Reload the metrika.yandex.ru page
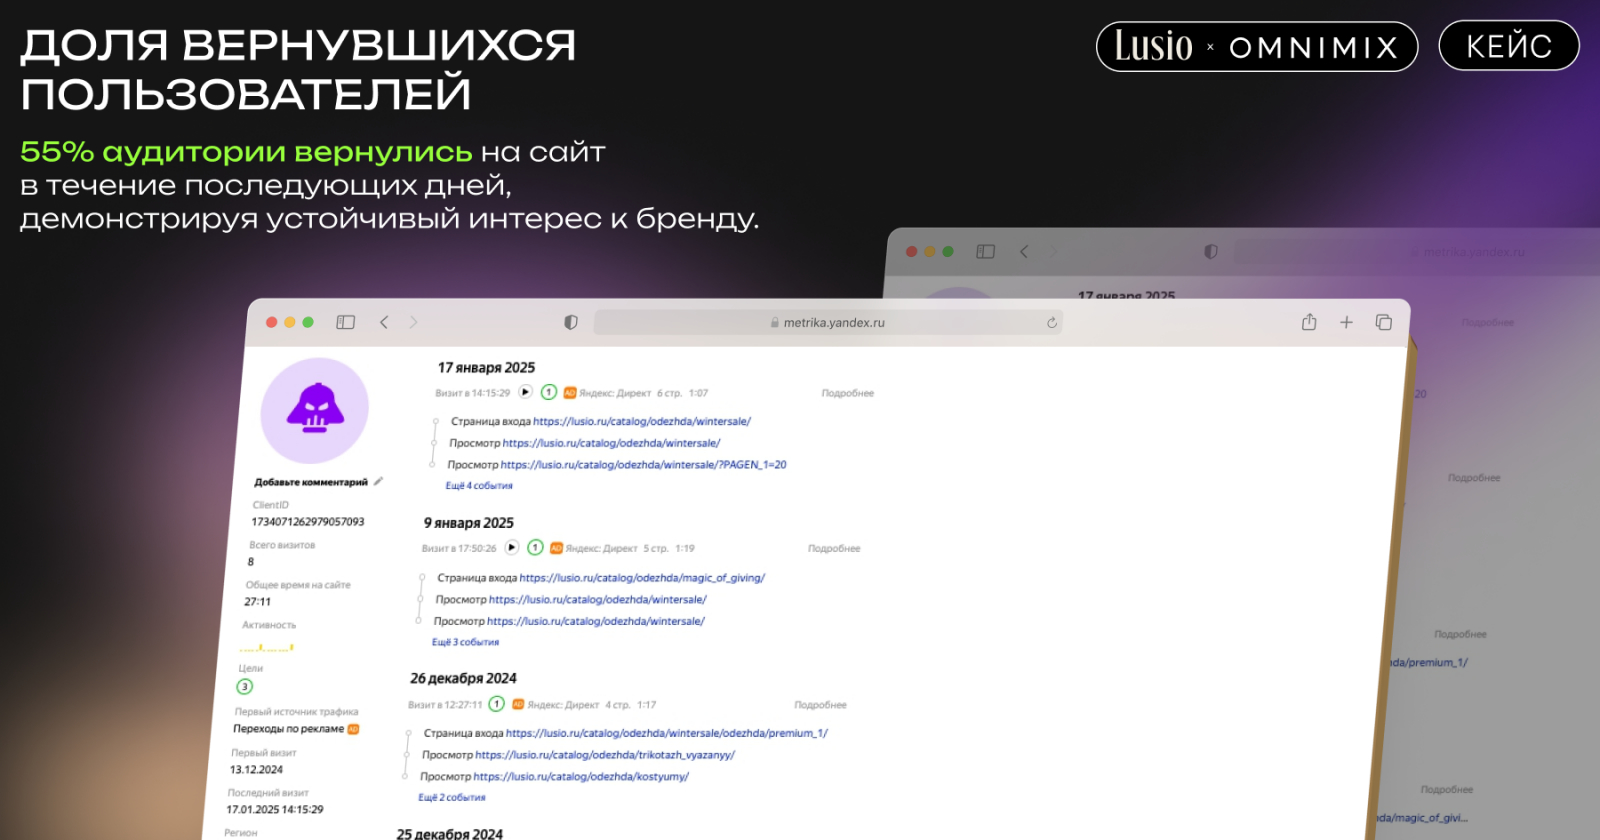The image size is (1600, 840). (1052, 323)
